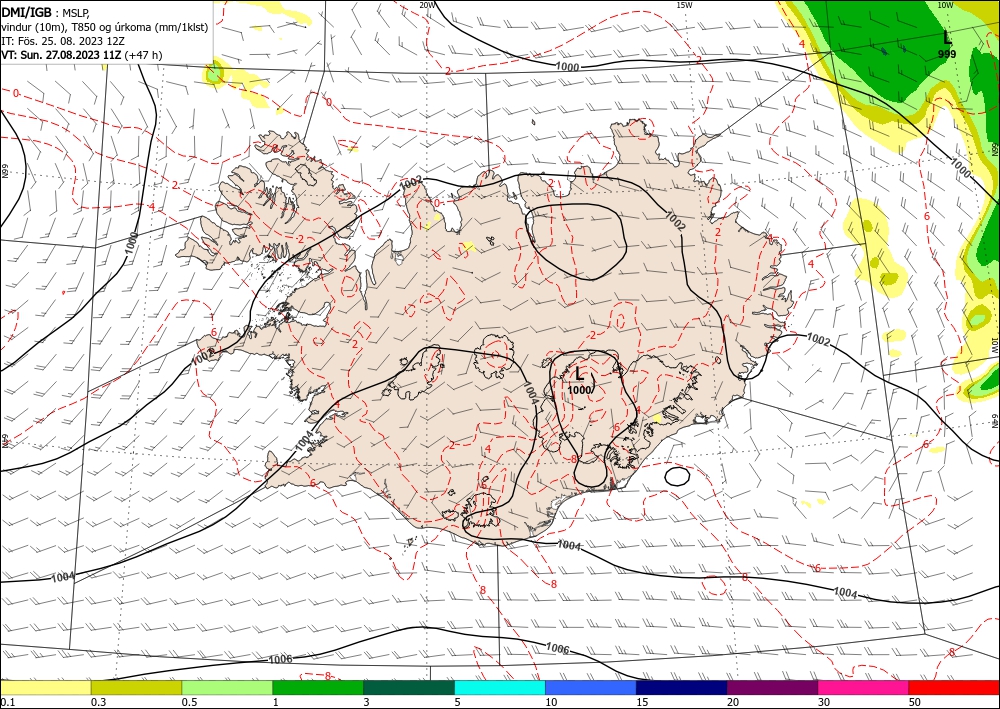The image size is (1000, 709).
Task: Click the 'vindur (10m), T850 og úrkoma' header line
Action: (105, 27)
